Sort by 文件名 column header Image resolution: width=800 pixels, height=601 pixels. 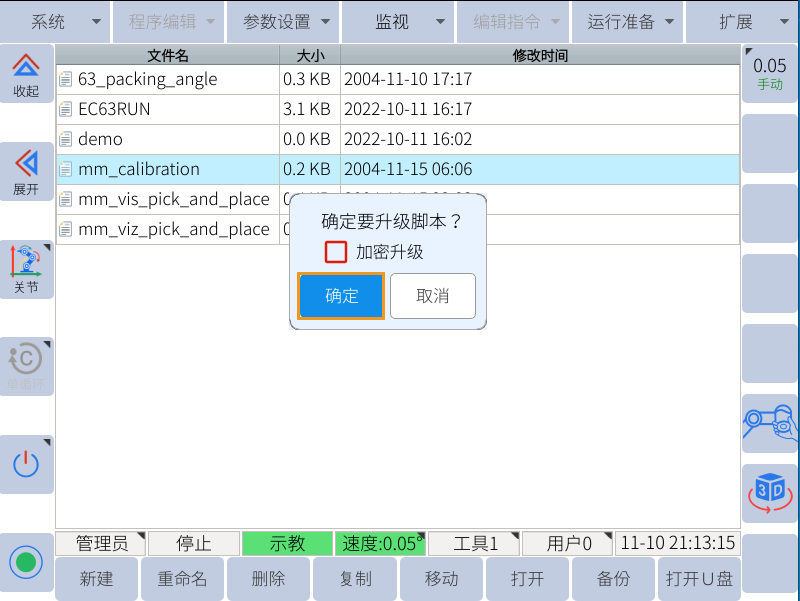(167, 55)
